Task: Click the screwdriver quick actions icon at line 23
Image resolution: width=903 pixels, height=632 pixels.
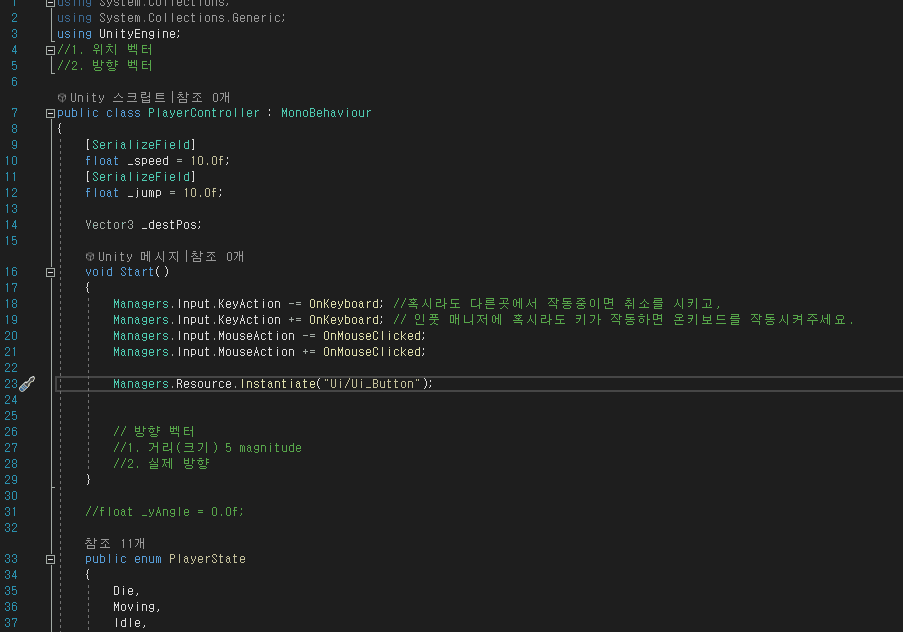Action: [27, 384]
